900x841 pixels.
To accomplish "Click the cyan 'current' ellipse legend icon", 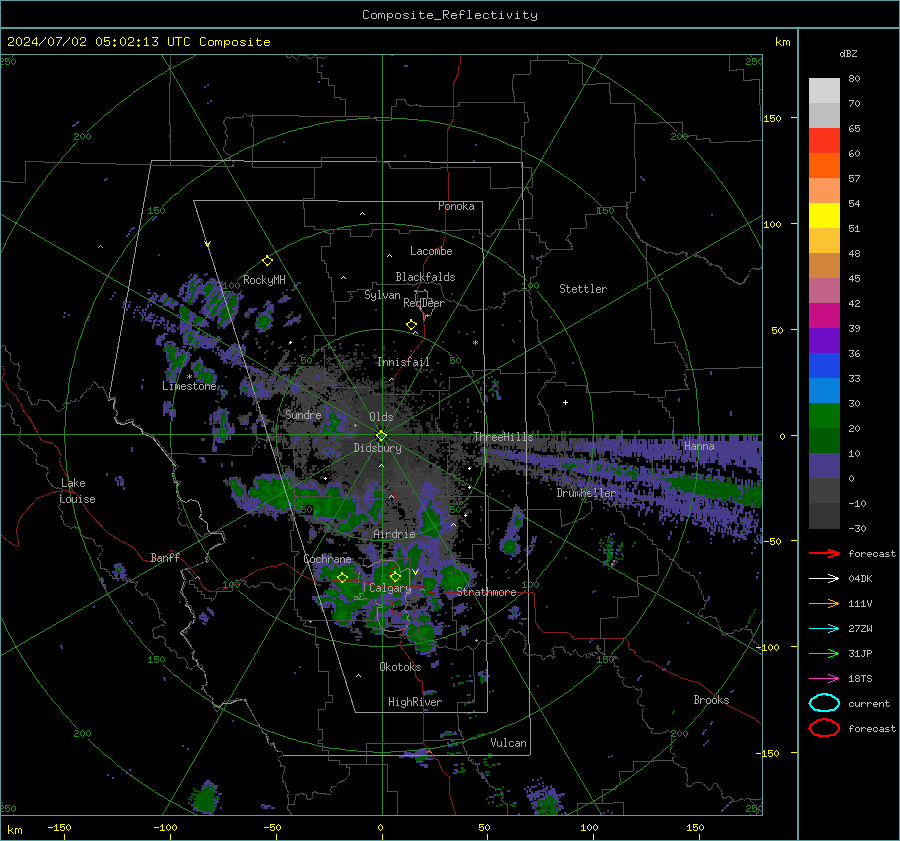I will [x=824, y=703].
